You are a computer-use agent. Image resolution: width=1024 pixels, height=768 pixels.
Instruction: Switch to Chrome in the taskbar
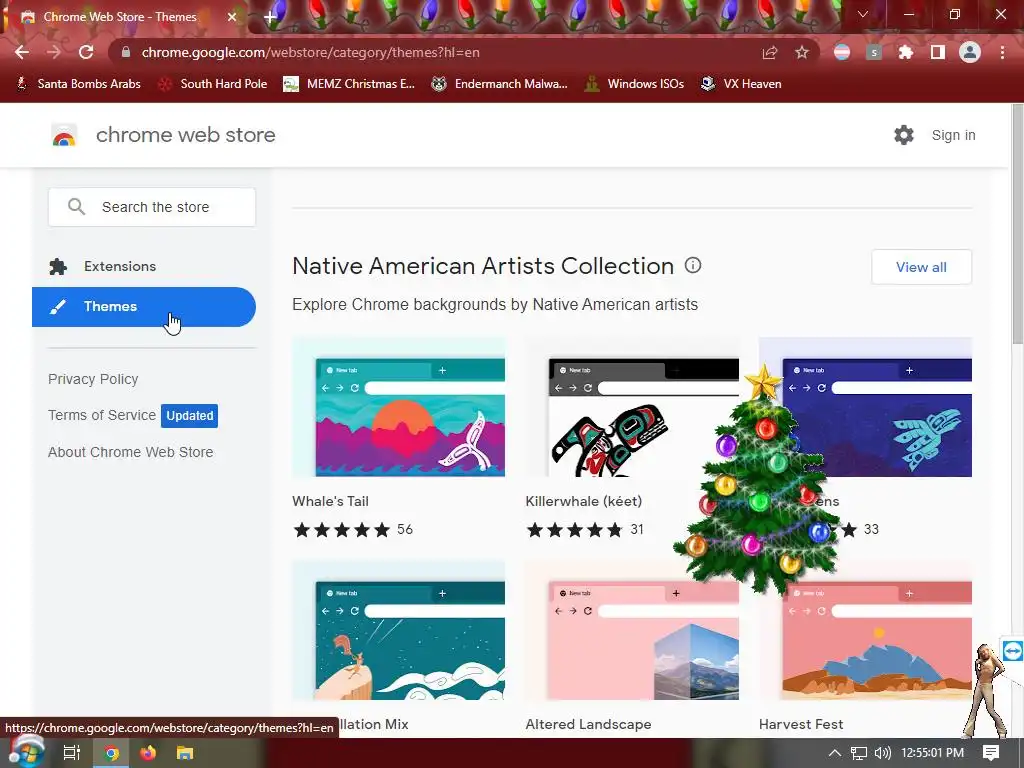pyautogui.click(x=112, y=753)
